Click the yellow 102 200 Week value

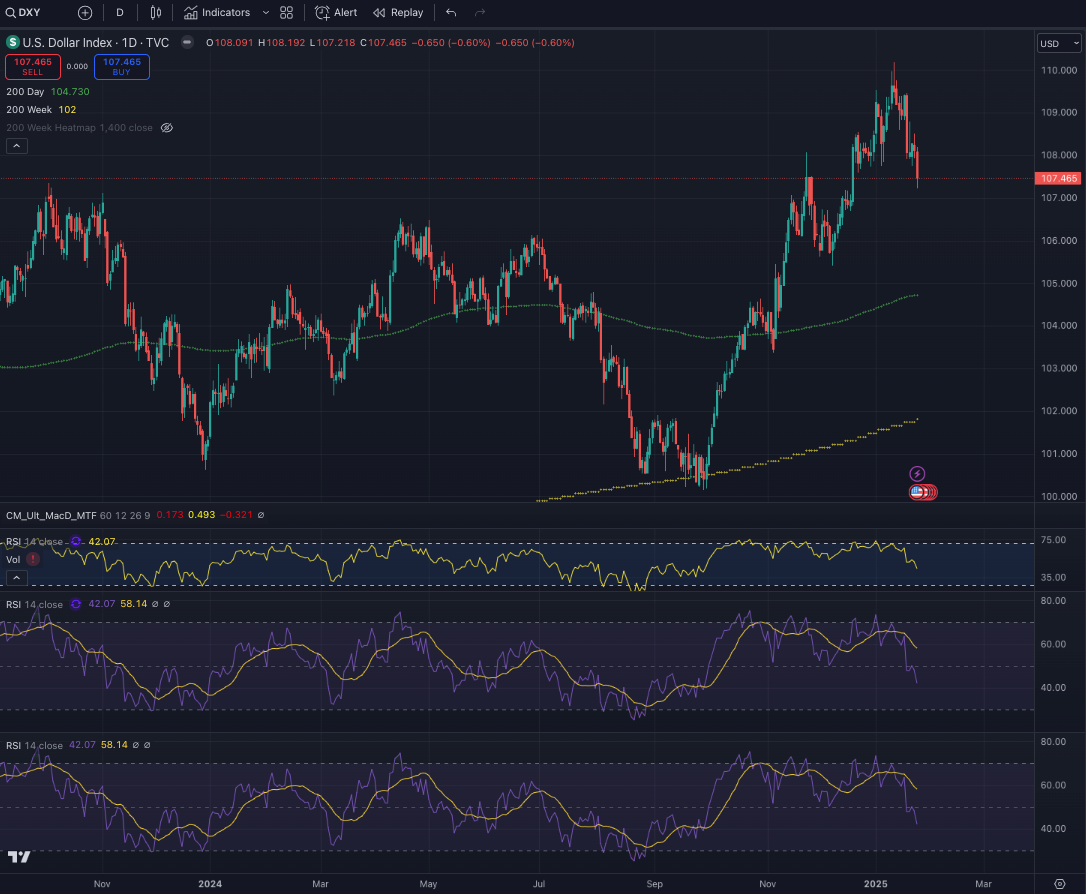tap(67, 109)
